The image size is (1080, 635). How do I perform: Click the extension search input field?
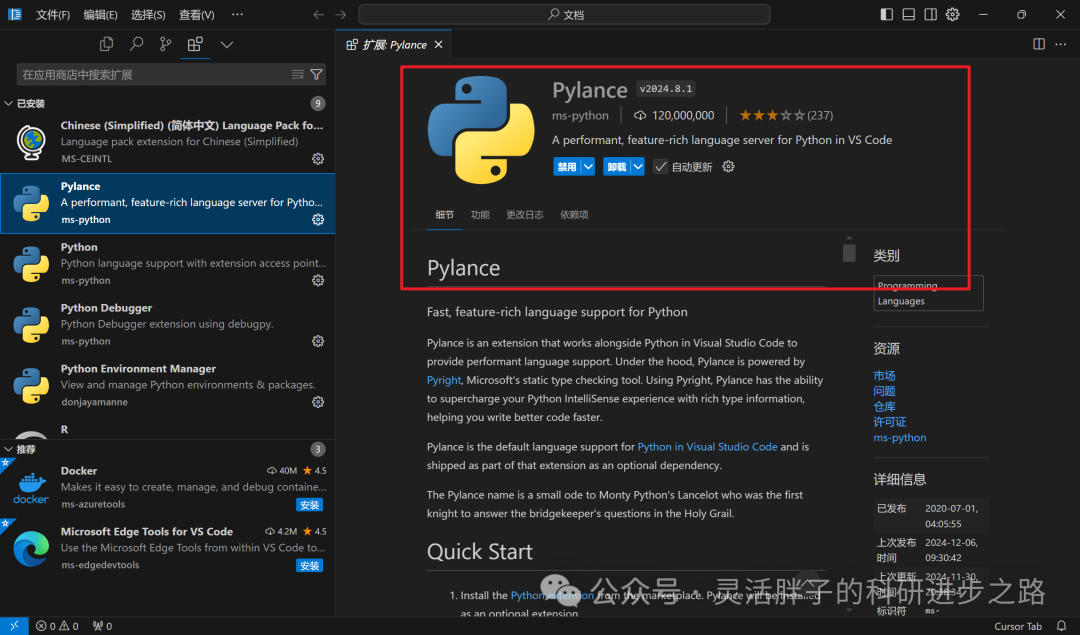(x=155, y=74)
